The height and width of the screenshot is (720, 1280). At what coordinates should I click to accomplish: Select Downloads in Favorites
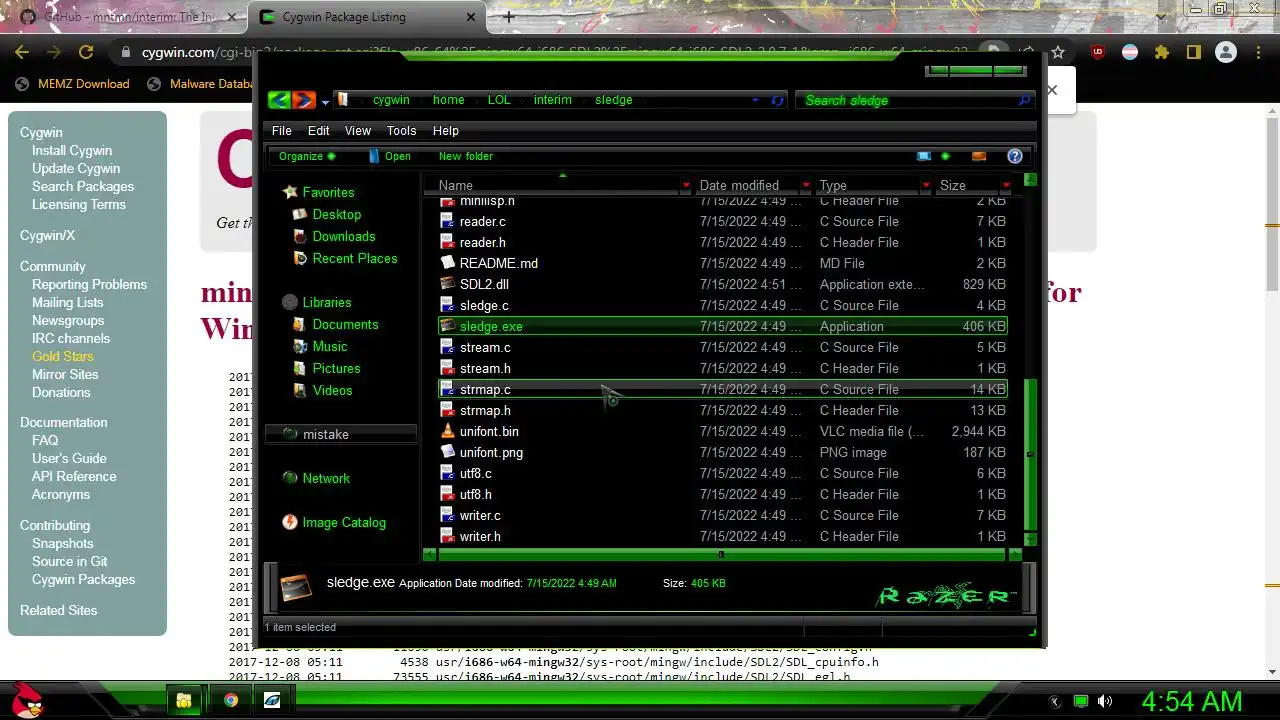pos(344,236)
